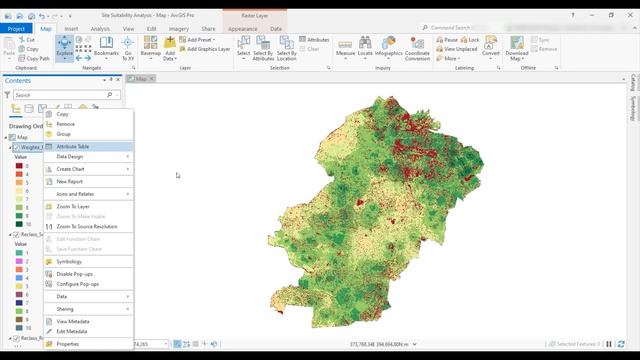Open the Project tab
This screenshot has width=640, height=360.
16,29
